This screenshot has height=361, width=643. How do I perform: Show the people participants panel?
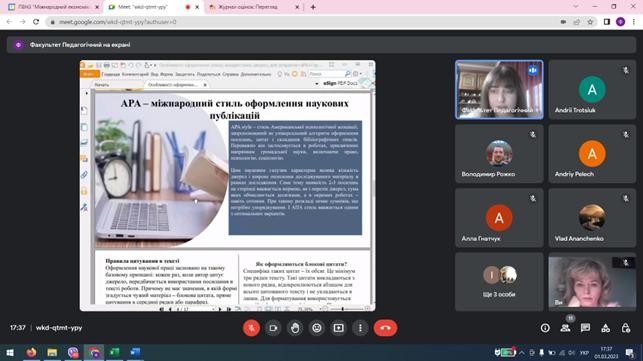[x=565, y=328]
